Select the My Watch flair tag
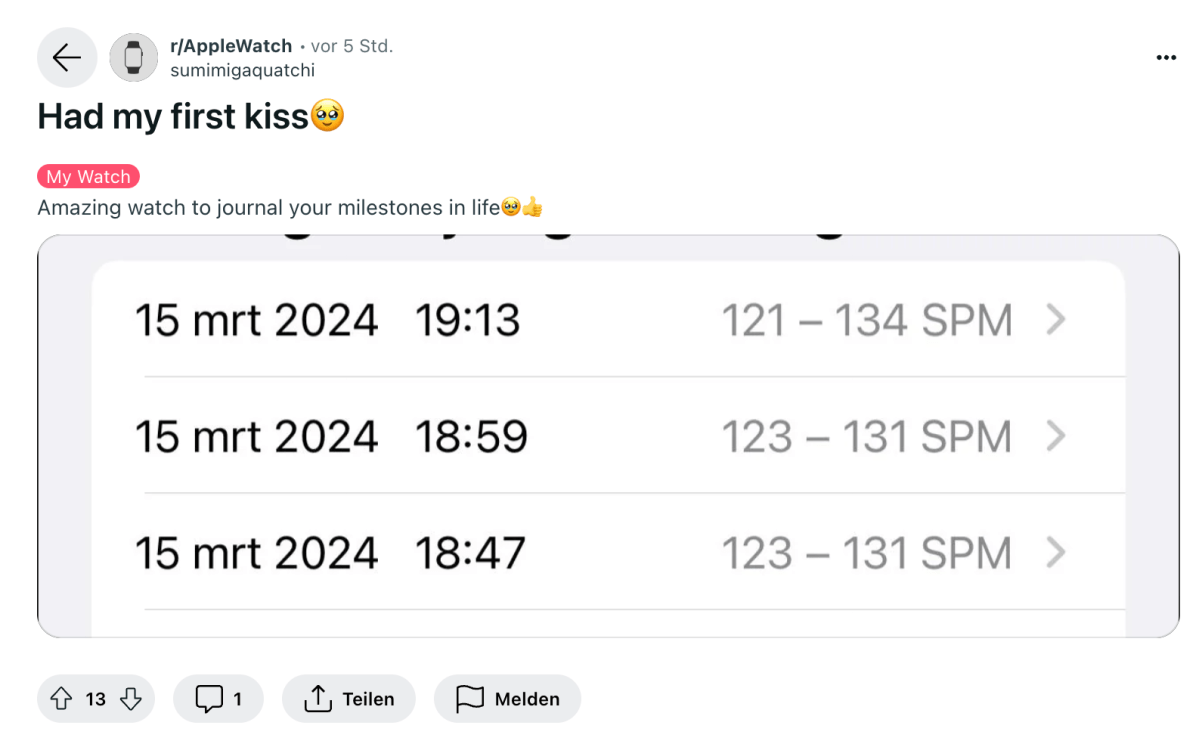Image resolution: width=1199 pixels, height=744 pixels. (x=89, y=177)
